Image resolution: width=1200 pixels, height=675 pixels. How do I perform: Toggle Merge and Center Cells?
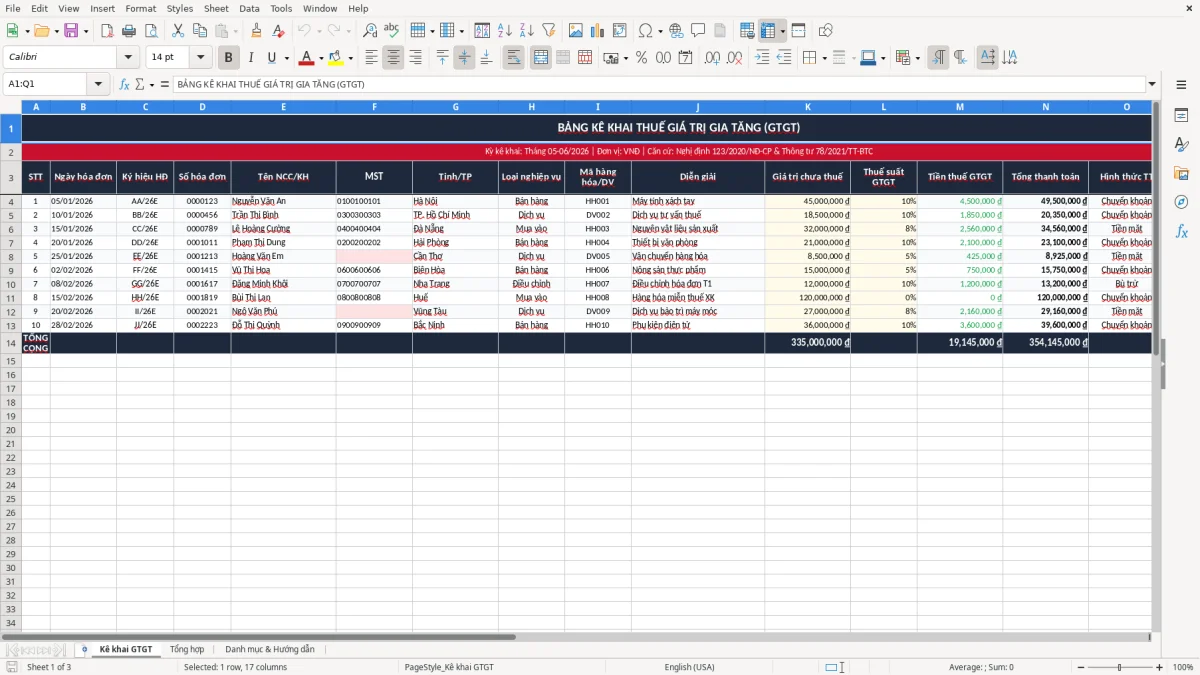pyautogui.click(x=541, y=58)
